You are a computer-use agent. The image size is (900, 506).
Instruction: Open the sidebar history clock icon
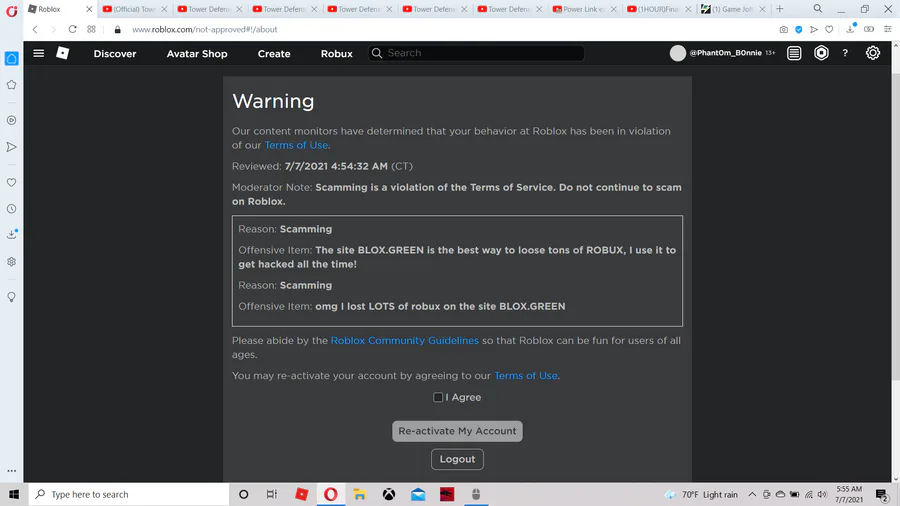11,209
